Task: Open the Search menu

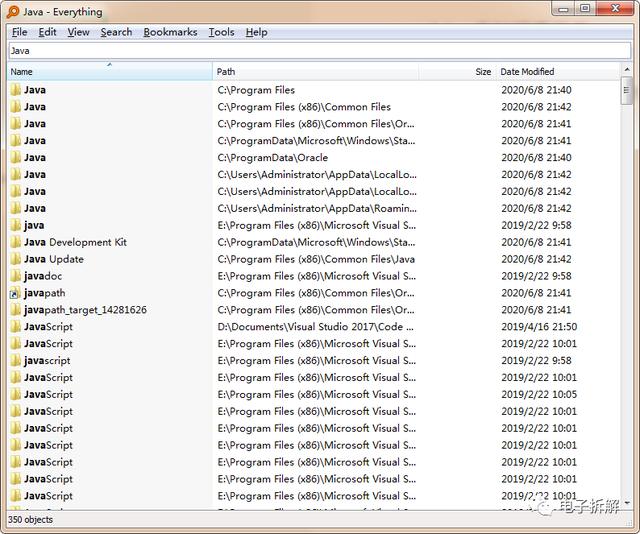Action: (x=116, y=32)
